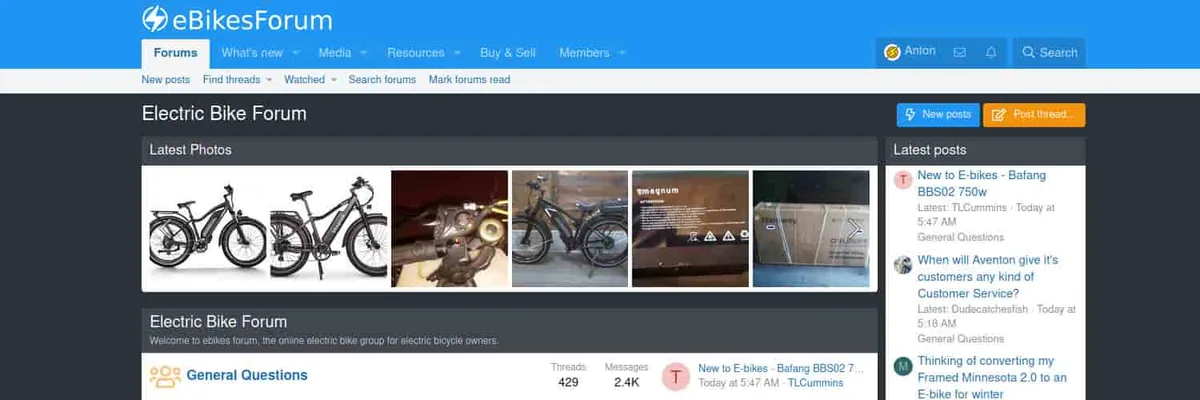Click the 'Messages 2.4K' count

[626, 375]
